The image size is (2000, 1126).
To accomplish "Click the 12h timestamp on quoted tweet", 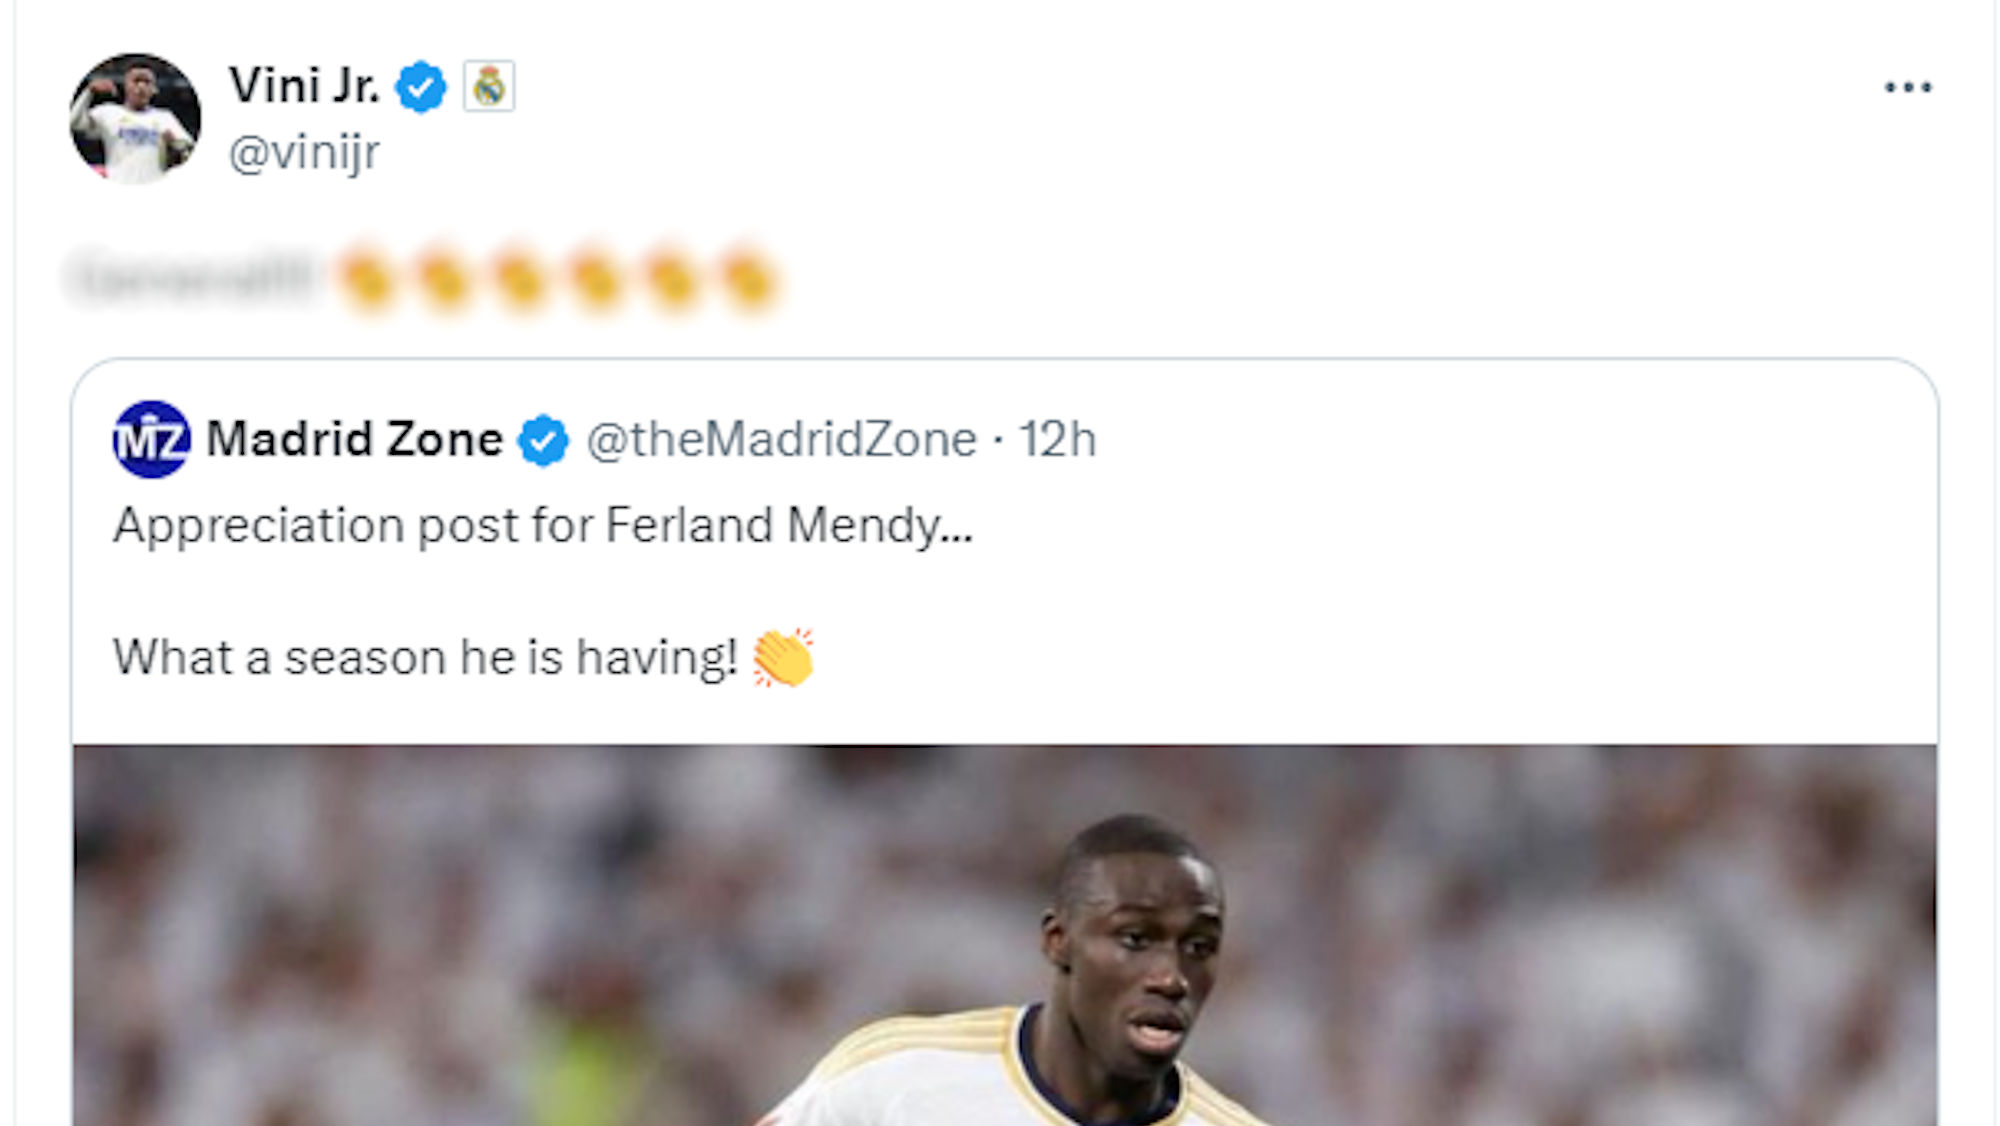I will point(1057,440).
